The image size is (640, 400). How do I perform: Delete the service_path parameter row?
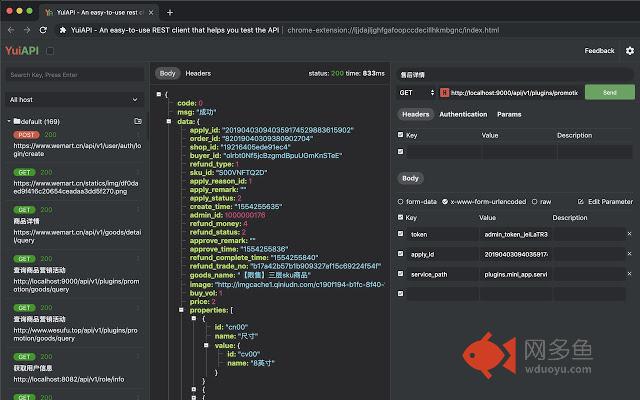coord(629,274)
